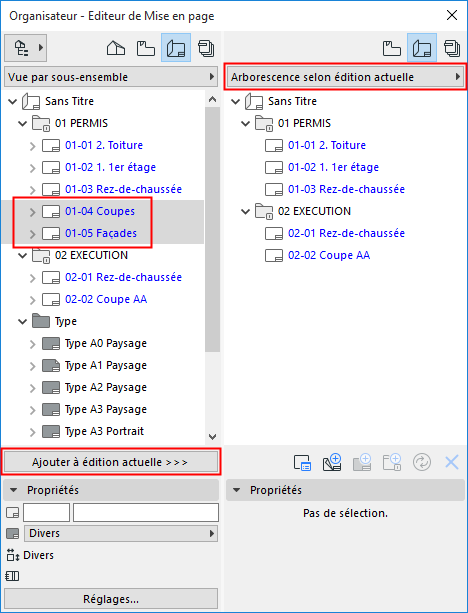This screenshot has height=613, width=468.
Task: Select left 02-02 Coupe AA layout
Action: coord(106,299)
